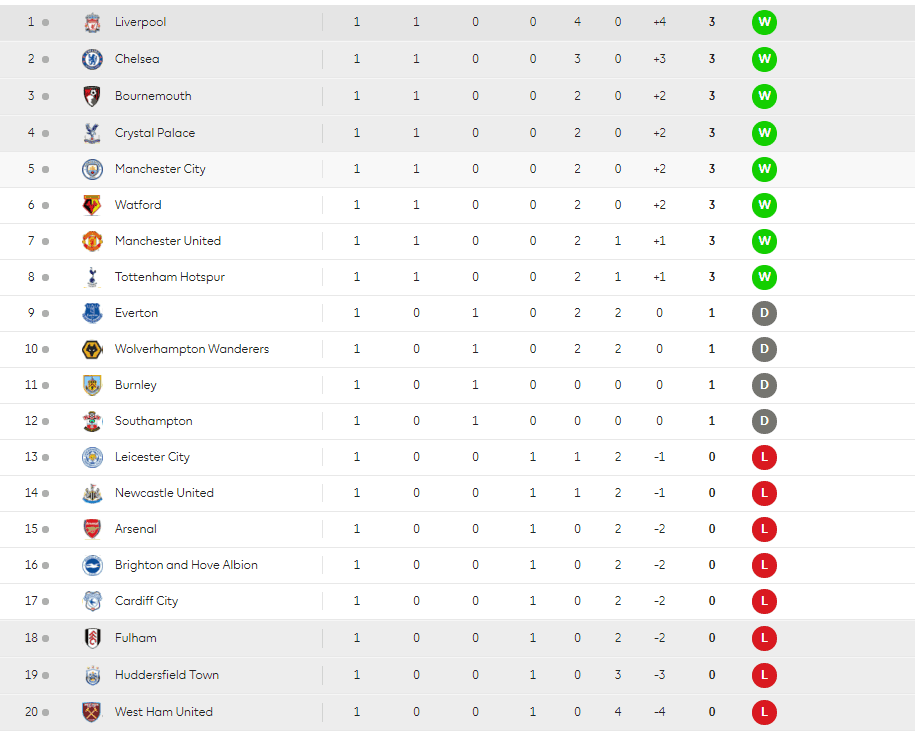Screen dimensions: 915x734
Task: Click the Watford team name
Action: (x=138, y=205)
